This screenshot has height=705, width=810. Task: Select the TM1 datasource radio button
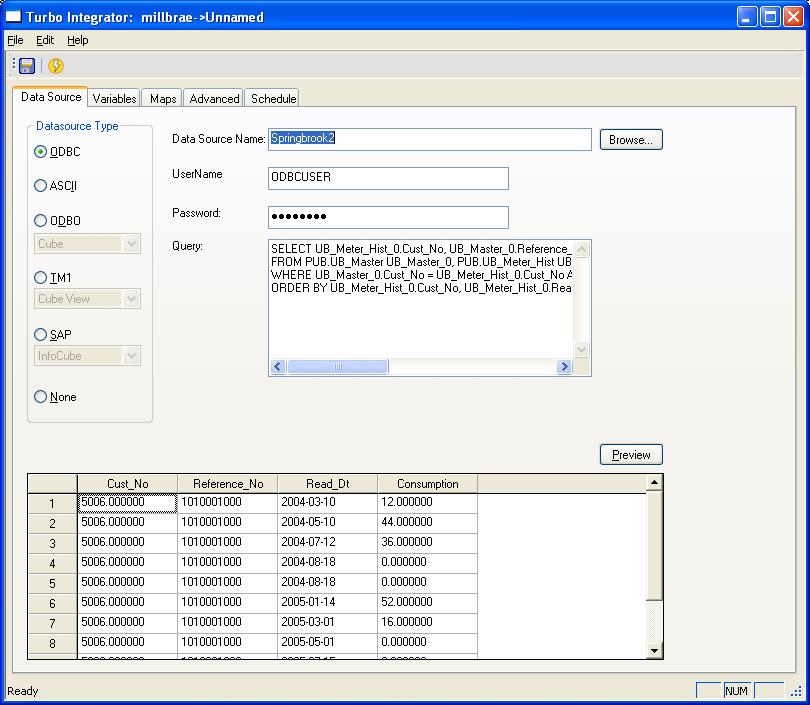click(41, 278)
